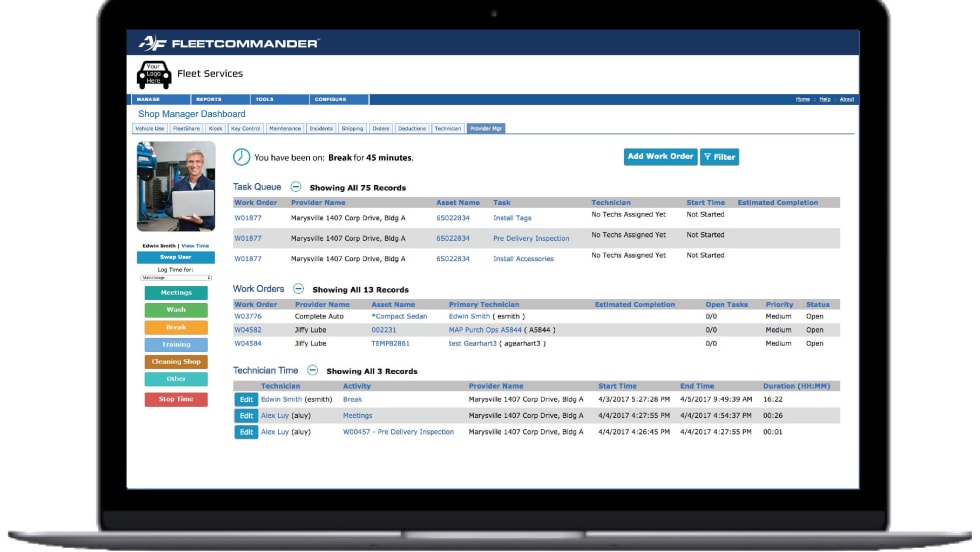Open the Reports menu

click(209, 100)
